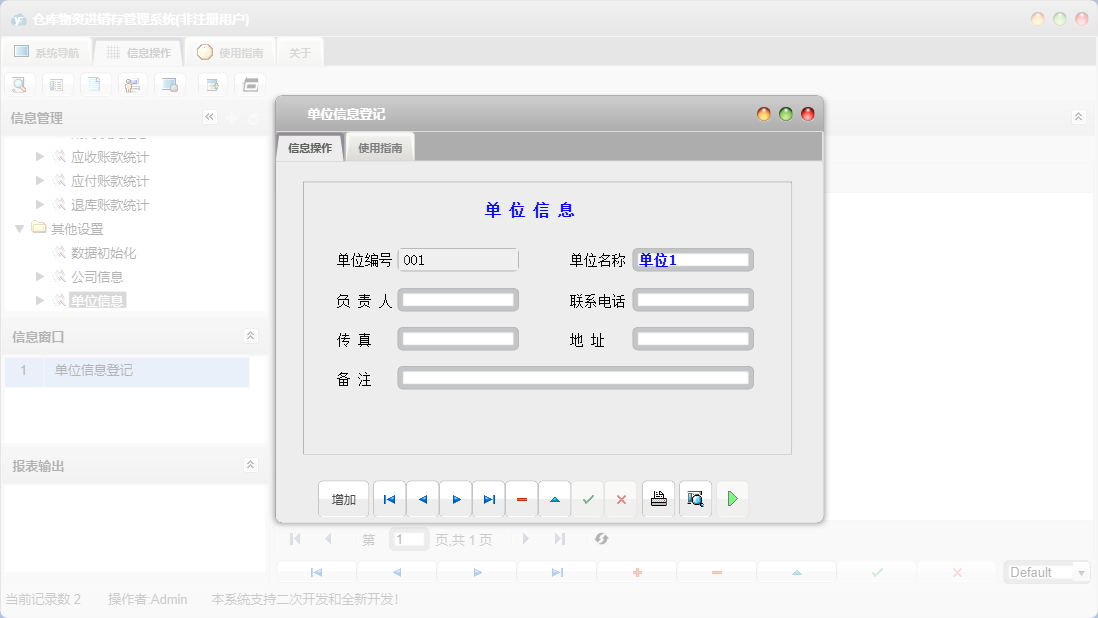This screenshot has height=618, width=1098.
Task: Click the green run arrow in the dialog
Action: (732, 498)
